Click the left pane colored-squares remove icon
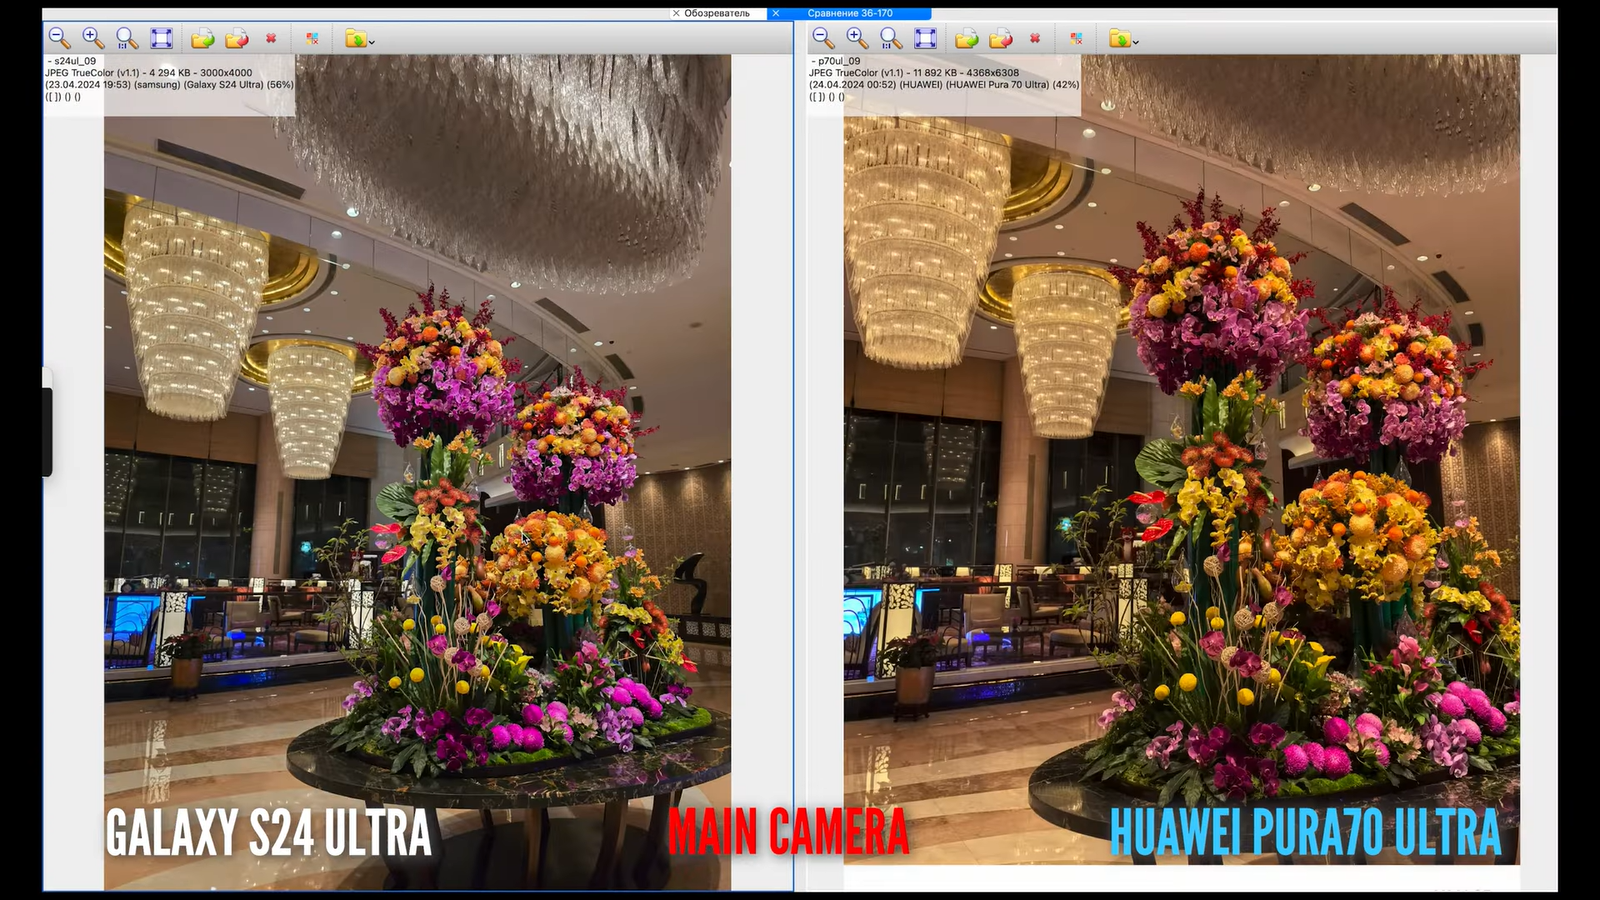The height and width of the screenshot is (900, 1600). (x=313, y=38)
